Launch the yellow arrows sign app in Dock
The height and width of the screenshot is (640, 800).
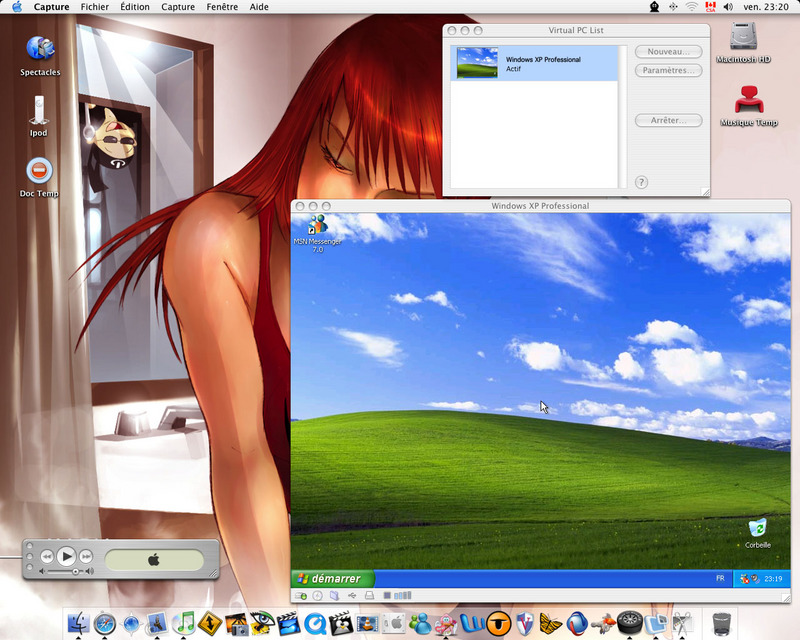[210, 623]
